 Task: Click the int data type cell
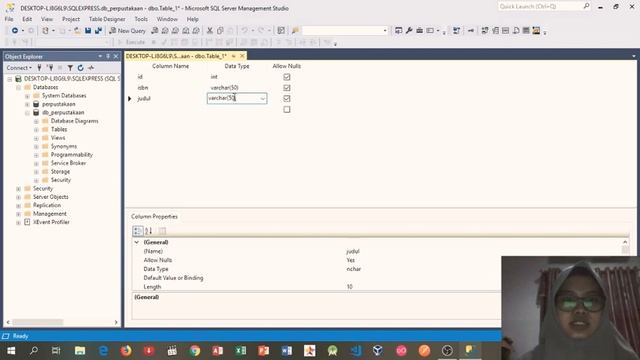point(237,77)
